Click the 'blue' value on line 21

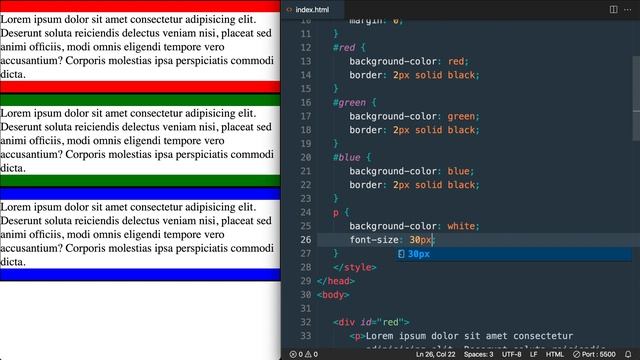coord(458,171)
